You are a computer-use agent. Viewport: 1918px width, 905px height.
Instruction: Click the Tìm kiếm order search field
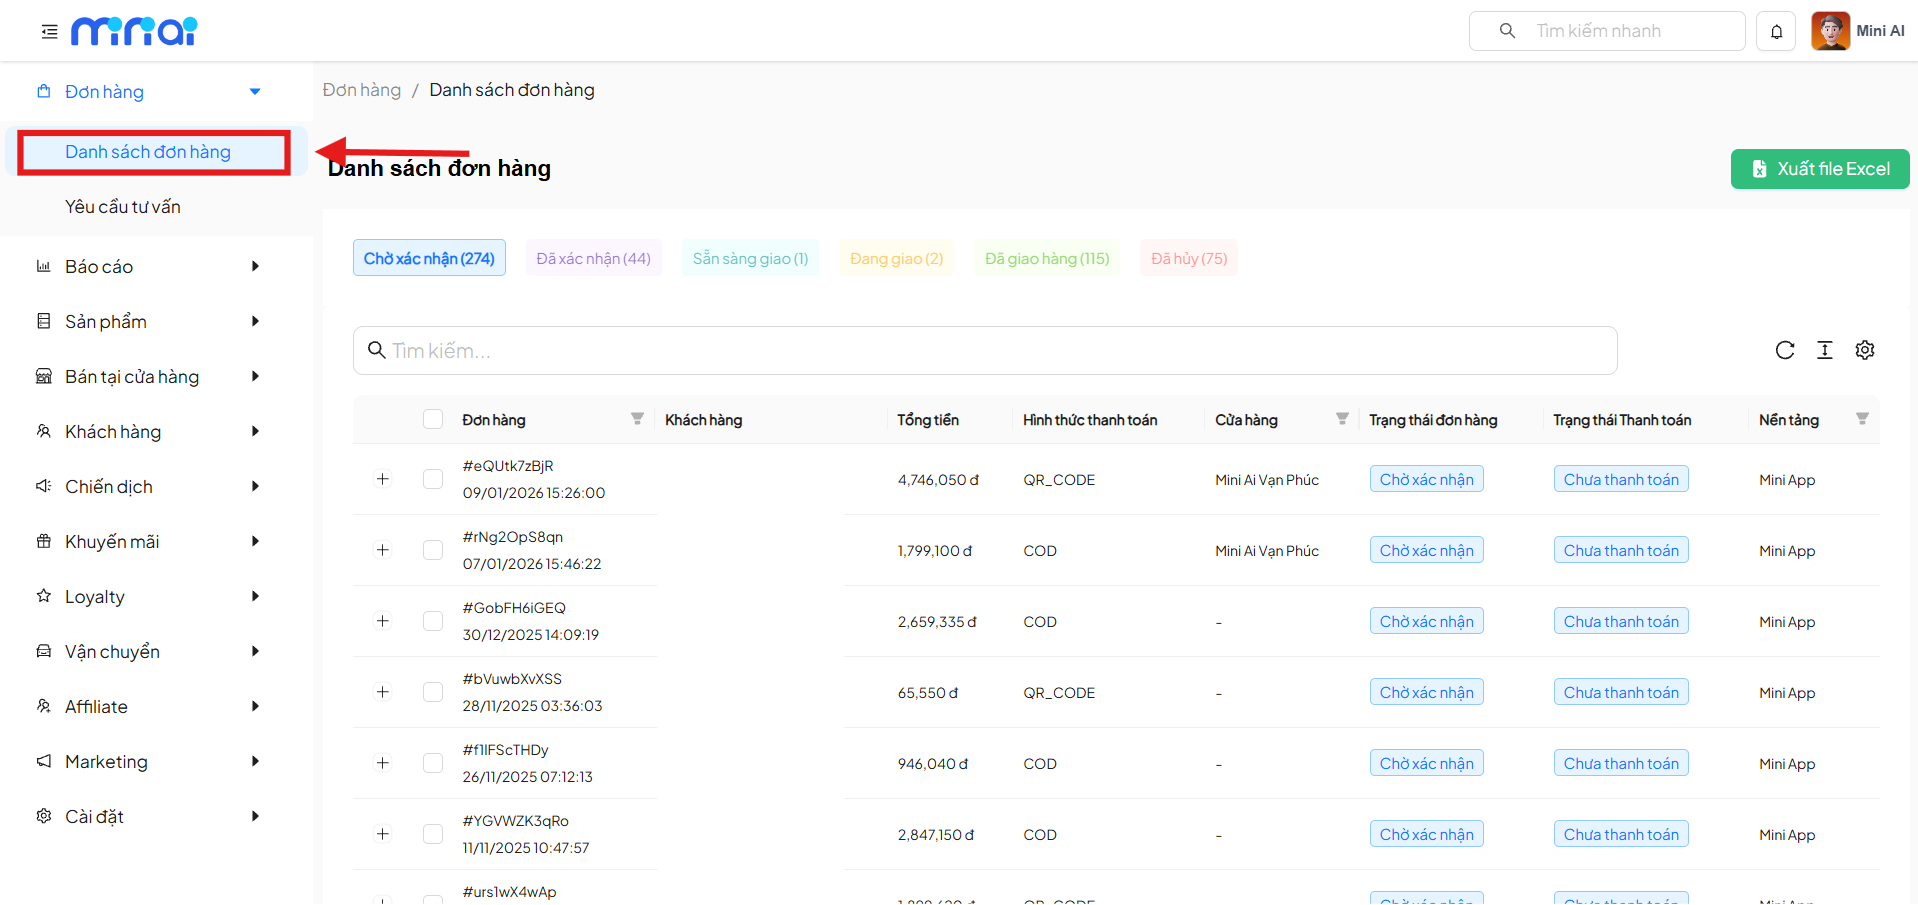984,350
